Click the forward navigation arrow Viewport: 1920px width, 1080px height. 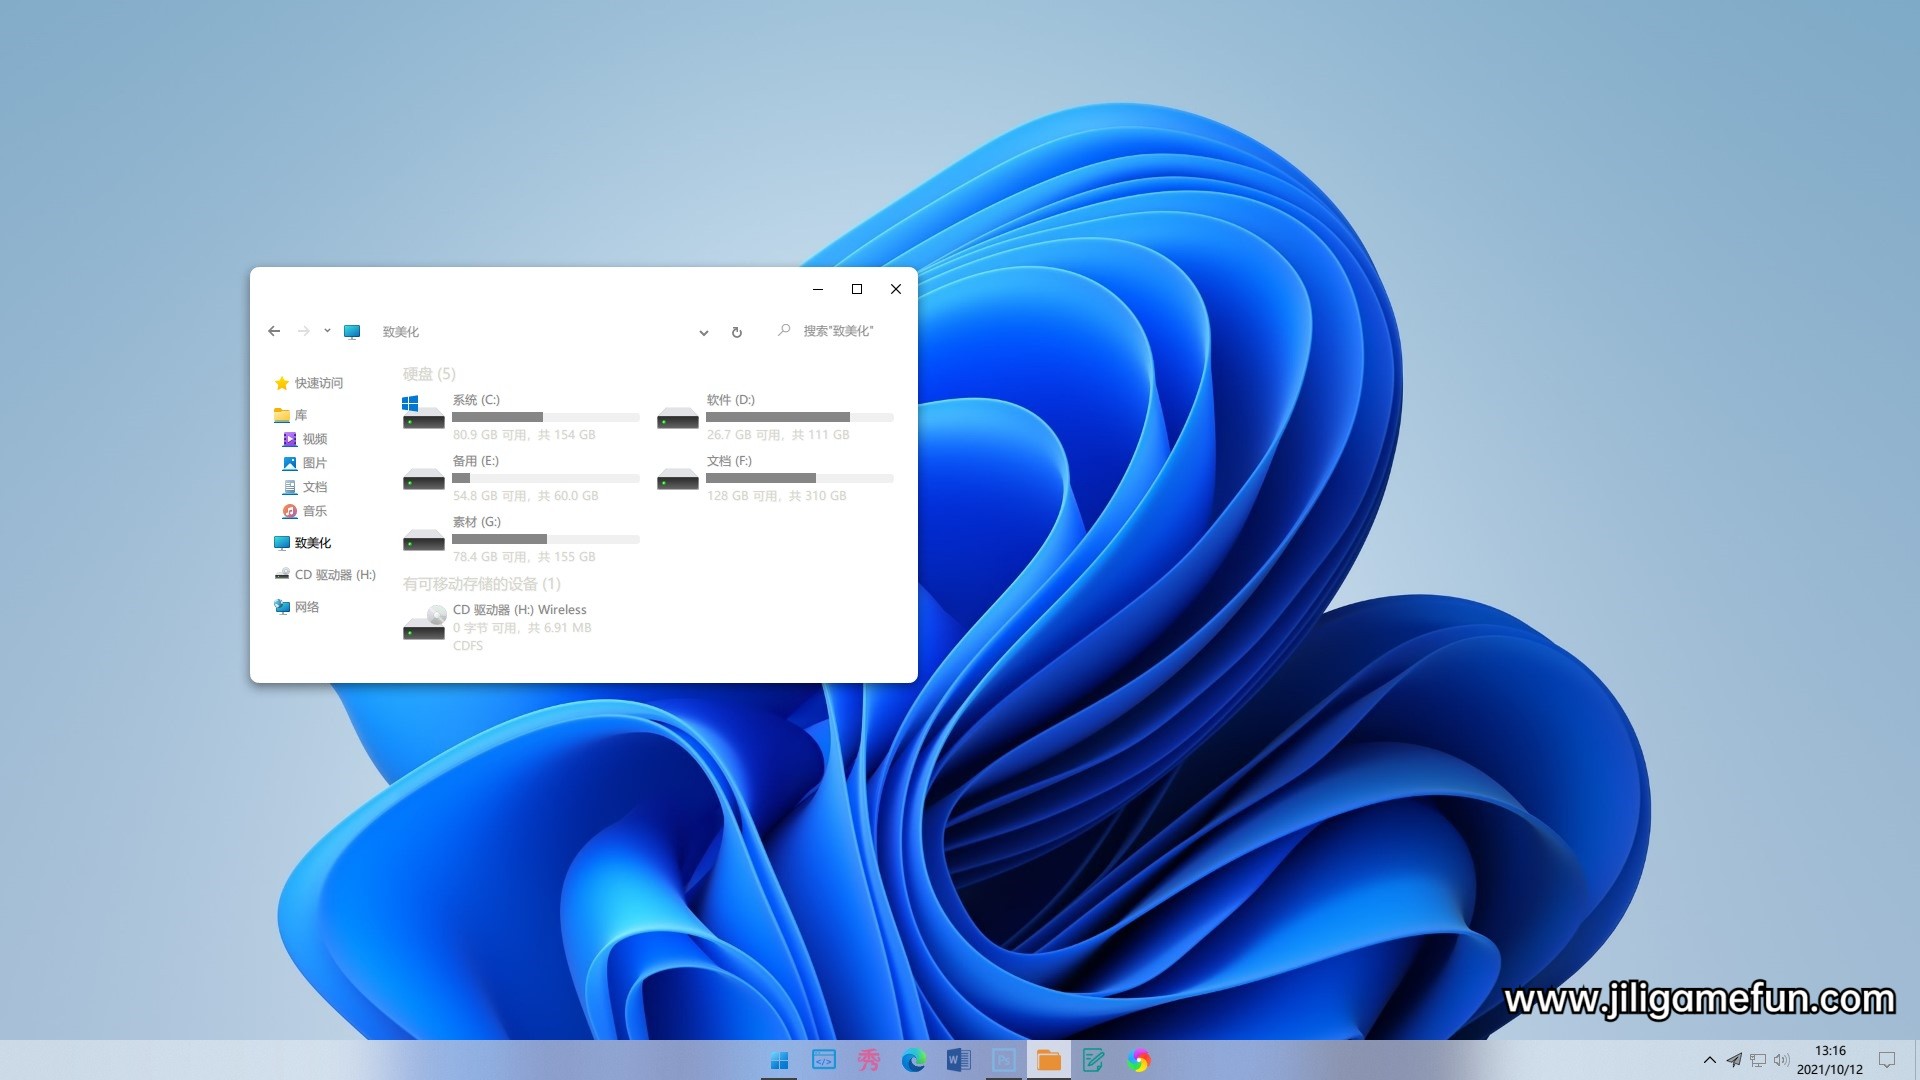pyautogui.click(x=304, y=331)
